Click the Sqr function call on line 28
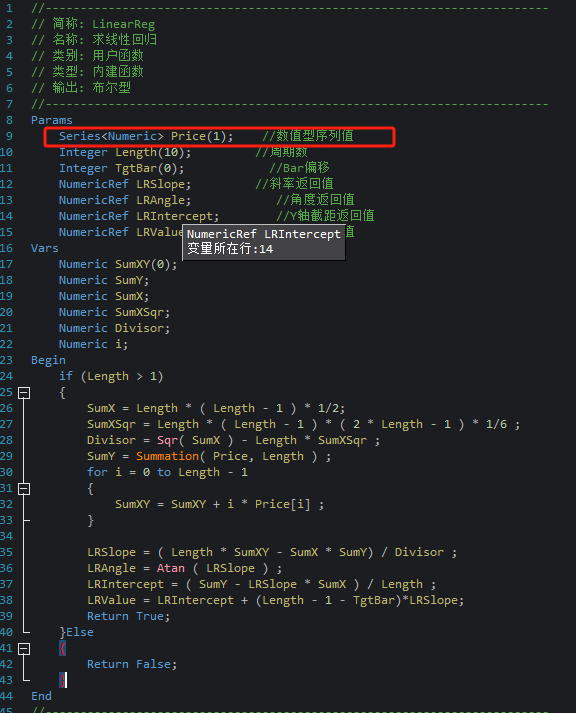Screen dimensions: 576x713 [x=167, y=440]
